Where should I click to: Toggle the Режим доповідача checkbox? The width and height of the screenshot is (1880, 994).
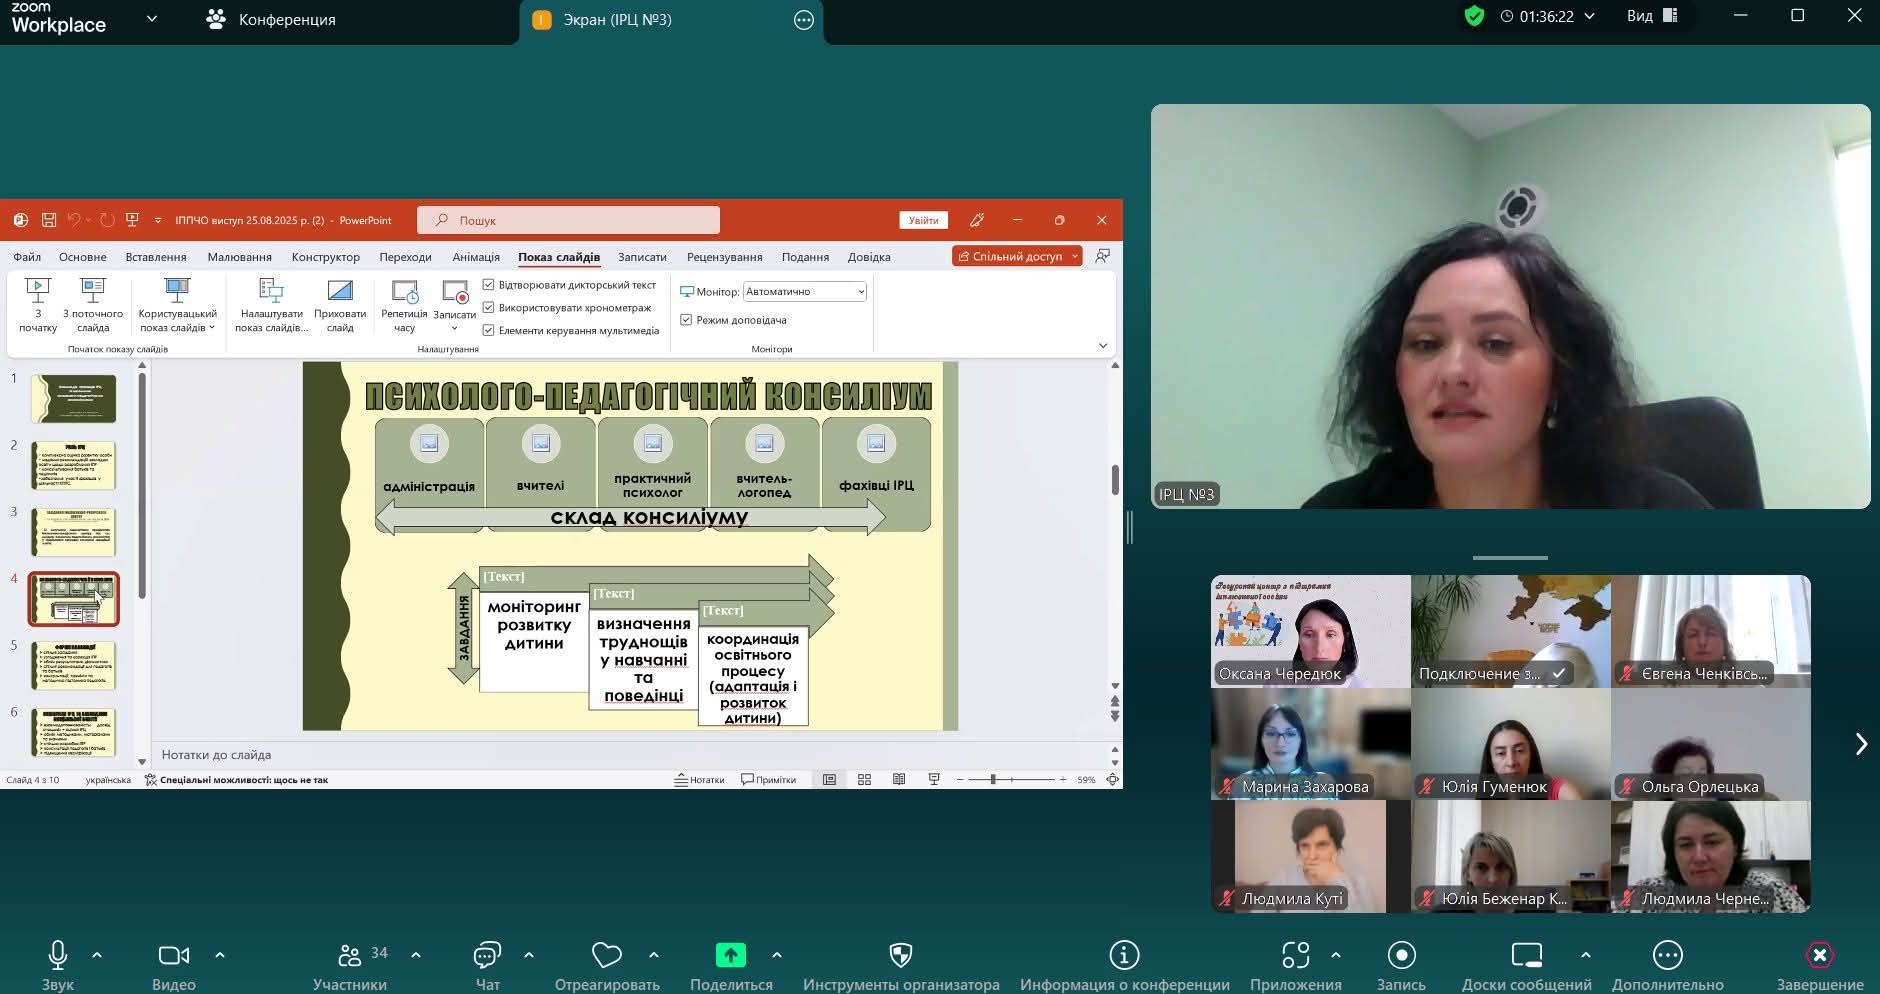click(x=686, y=320)
